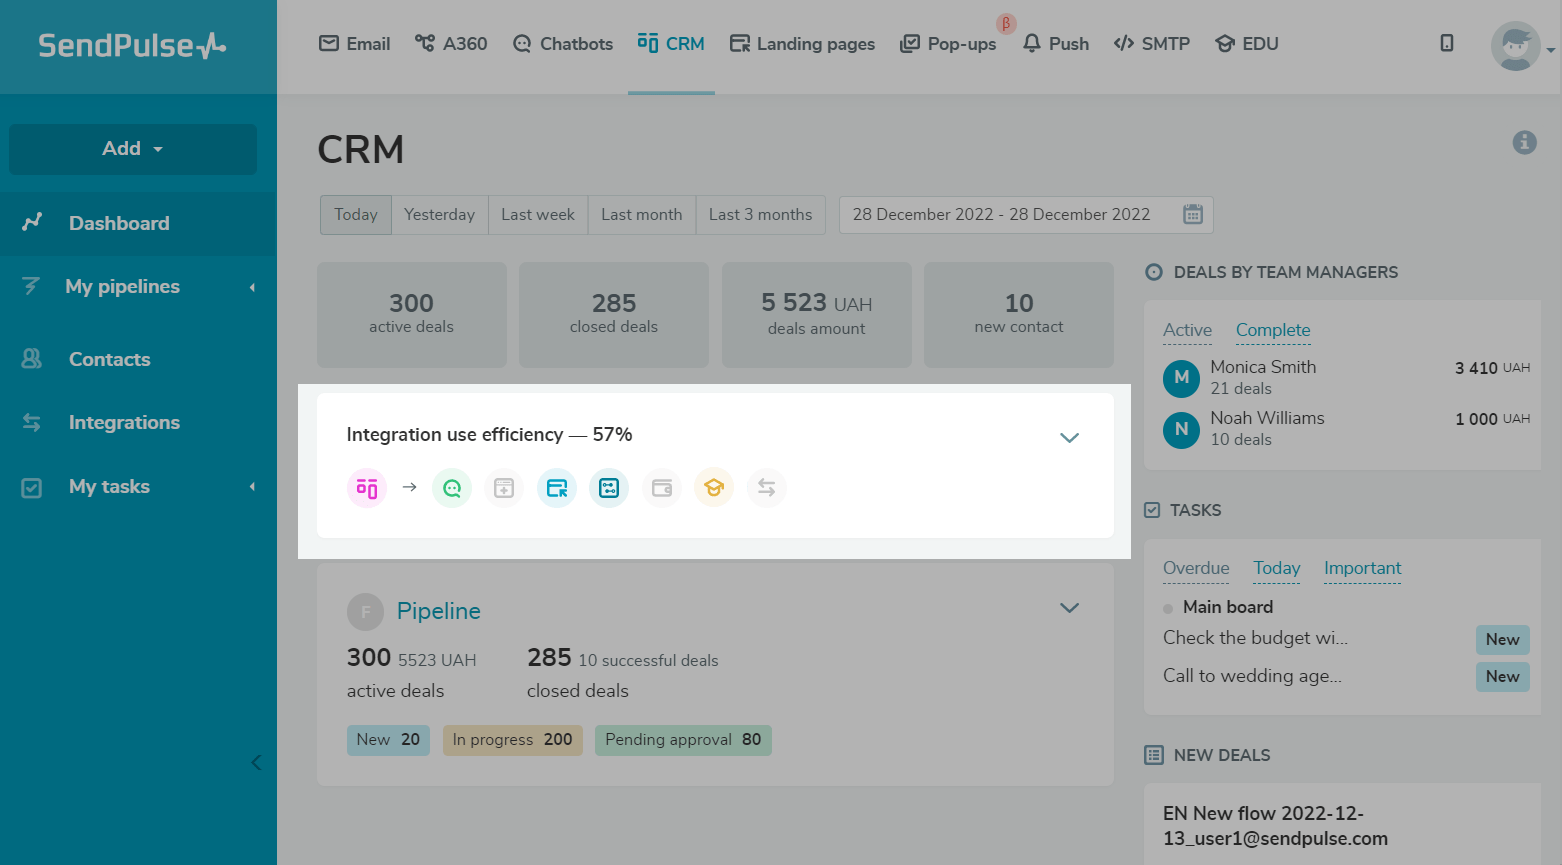Open the calendar date picker icon
1562x865 pixels.
[1193, 214]
